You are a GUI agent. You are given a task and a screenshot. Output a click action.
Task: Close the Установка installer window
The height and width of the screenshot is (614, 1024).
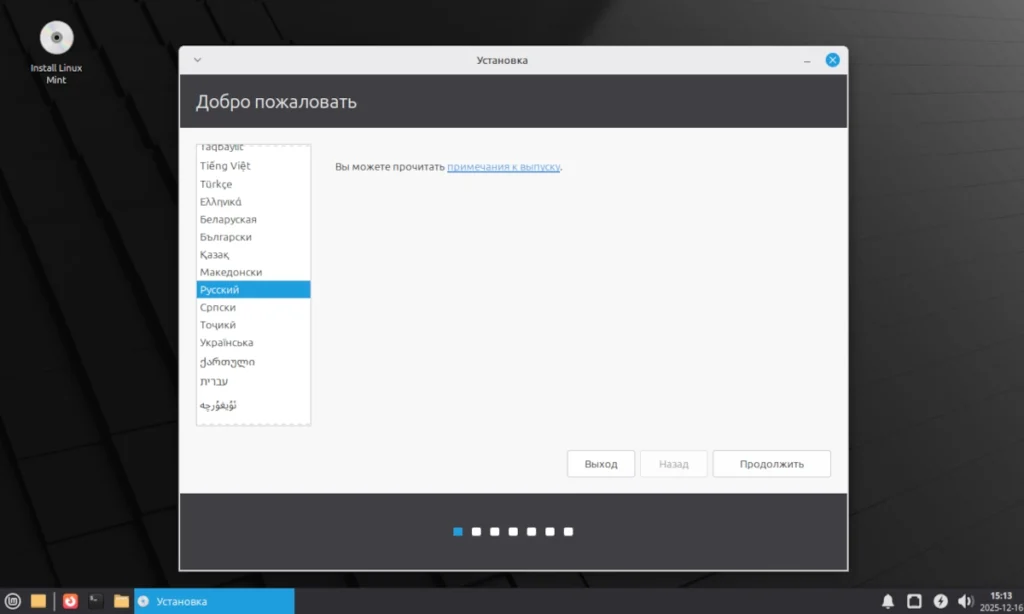pos(832,60)
